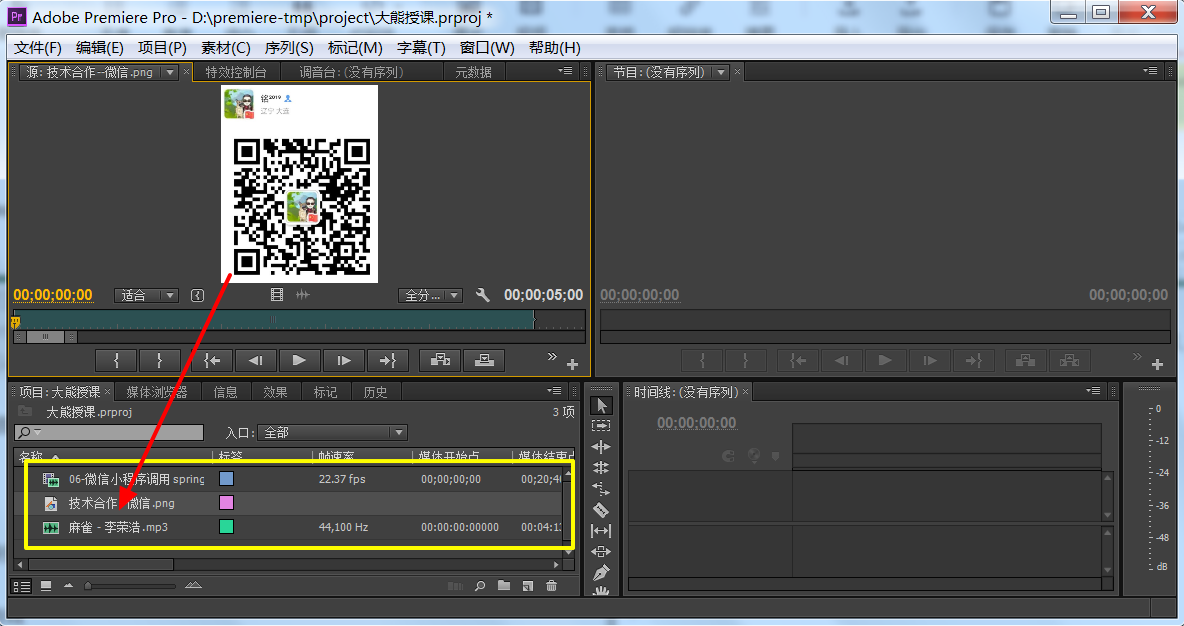Open the 全分 playback resolution dropdown
The height and width of the screenshot is (626, 1184).
(x=430, y=295)
